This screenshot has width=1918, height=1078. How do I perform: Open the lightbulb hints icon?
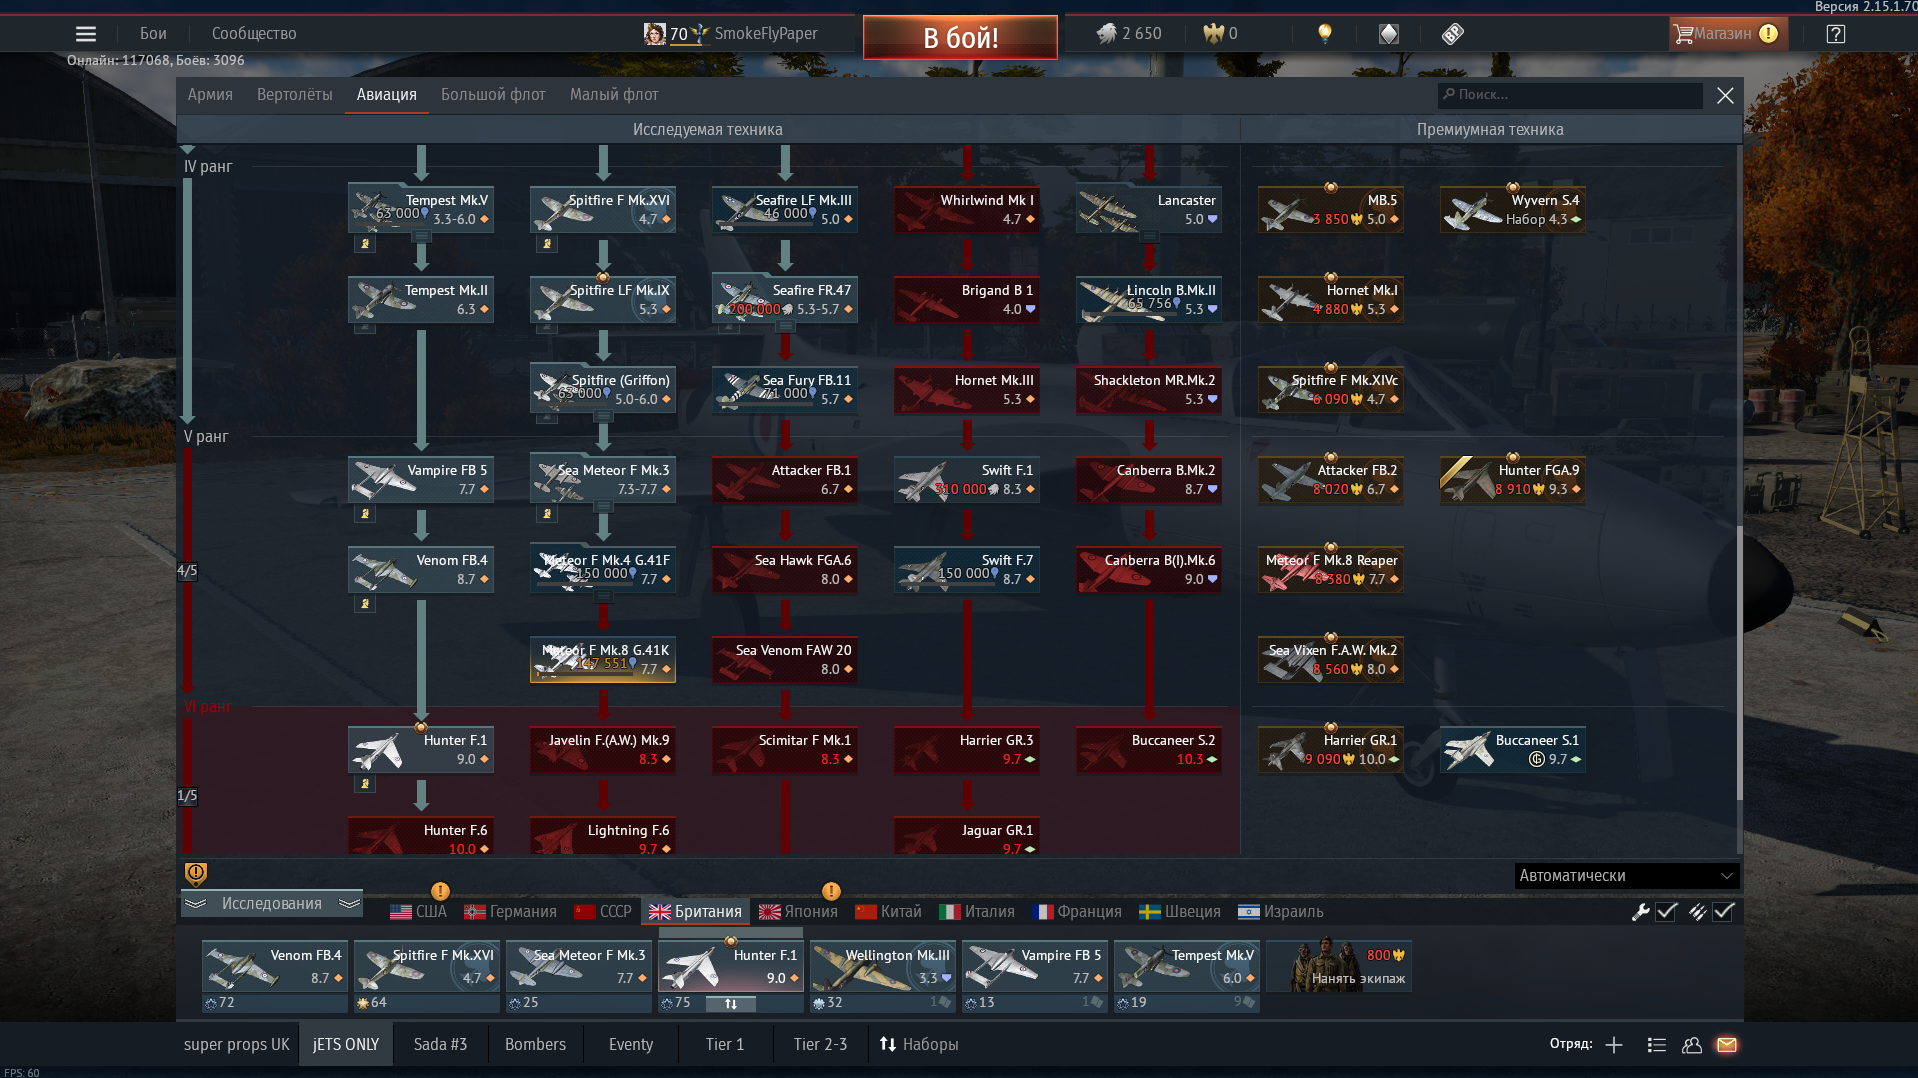pyautogui.click(x=1325, y=34)
